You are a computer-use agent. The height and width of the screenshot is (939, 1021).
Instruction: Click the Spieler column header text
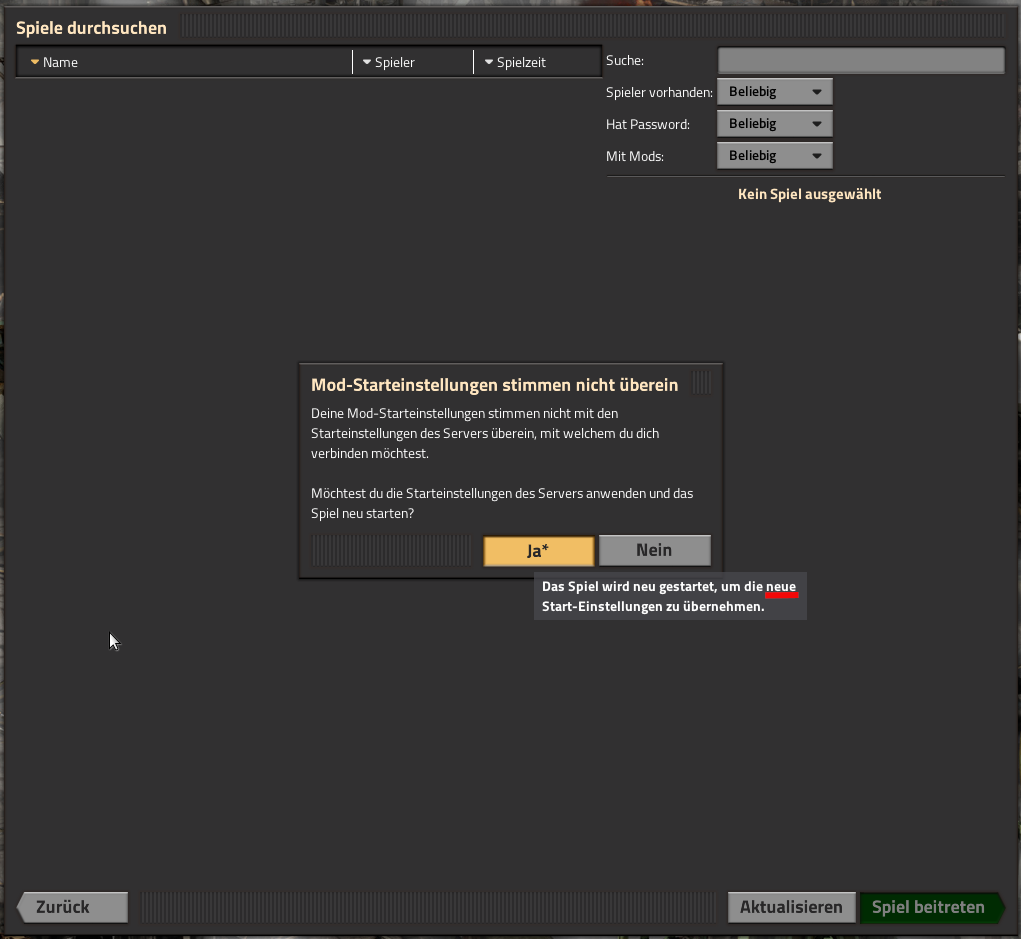coord(395,62)
